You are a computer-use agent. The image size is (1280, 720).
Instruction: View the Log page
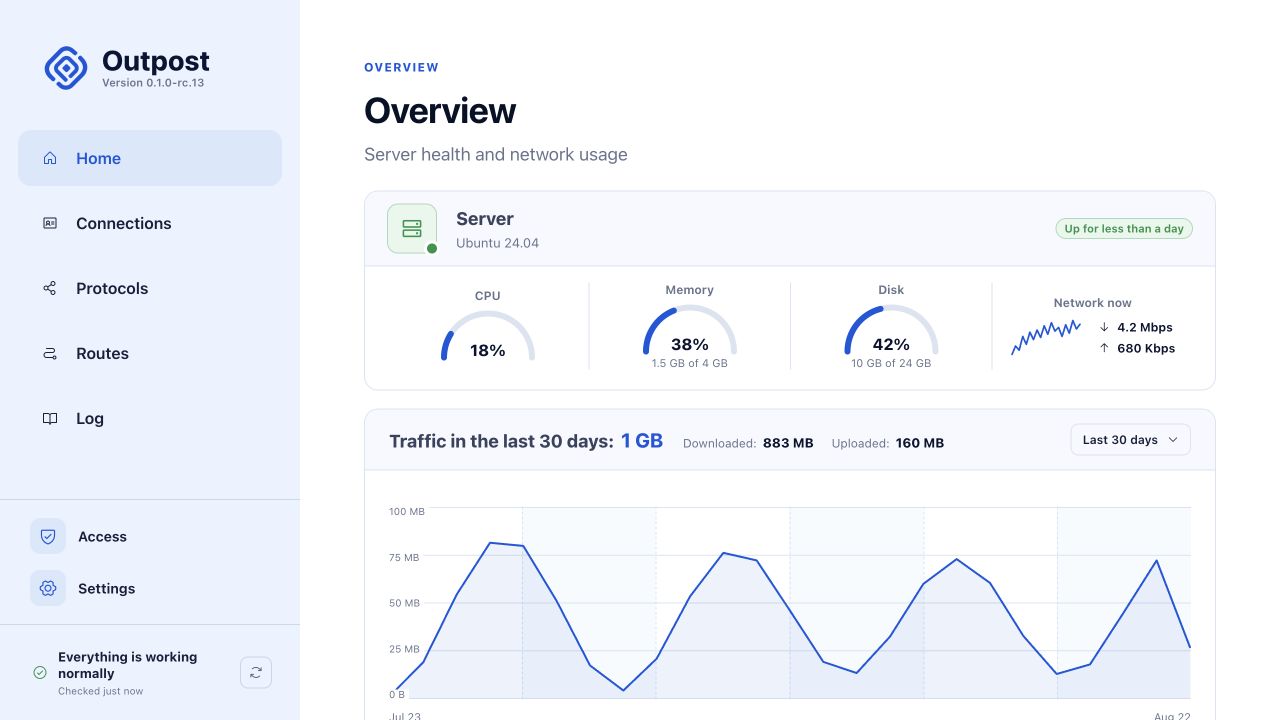[x=150, y=418]
